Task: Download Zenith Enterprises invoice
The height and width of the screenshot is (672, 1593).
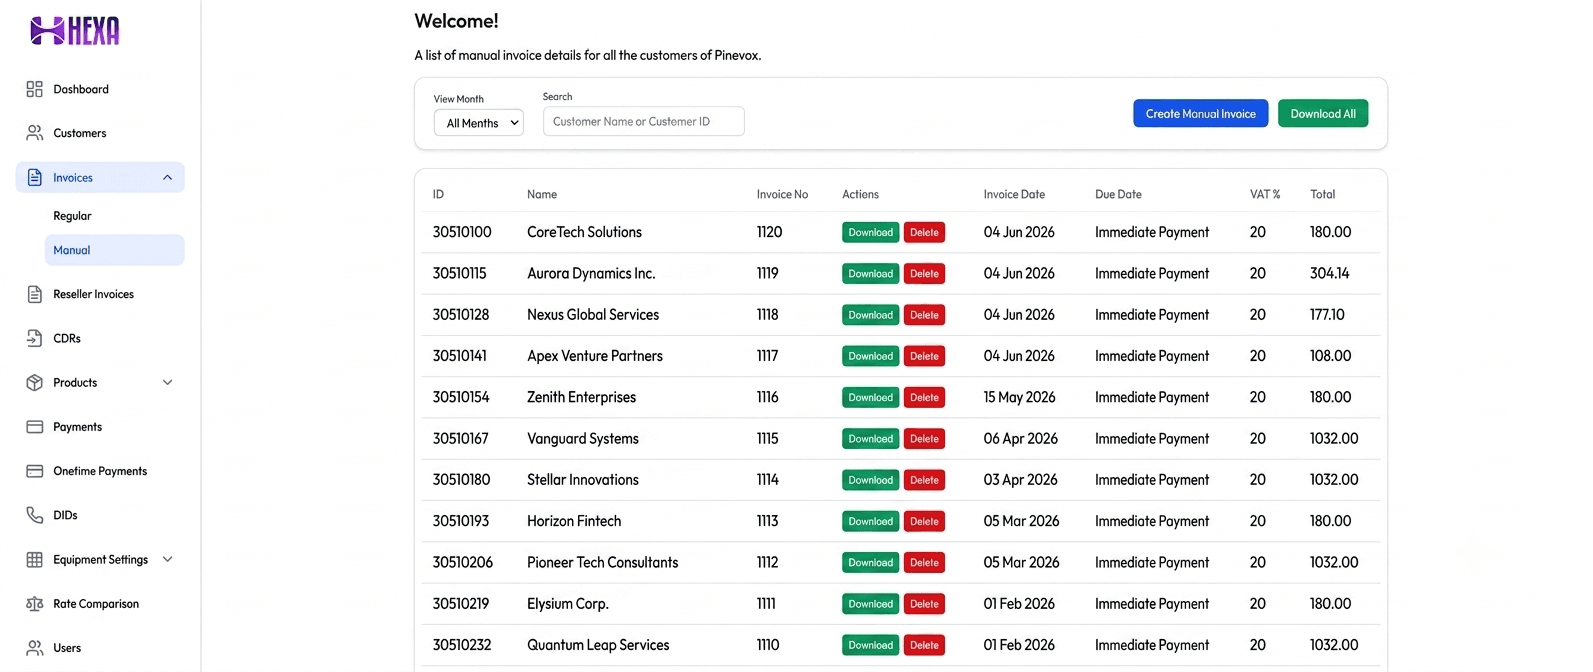Action: coord(870,397)
